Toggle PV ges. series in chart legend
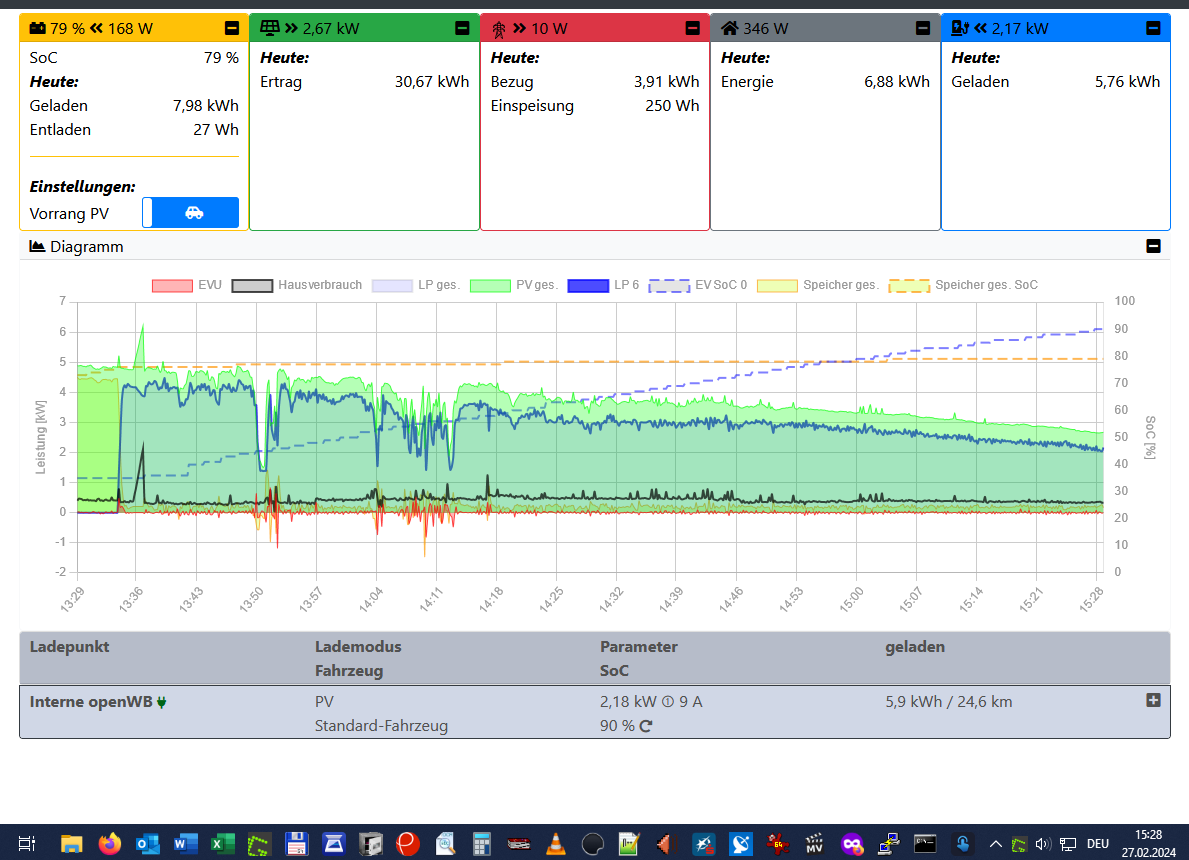The image size is (1189, 860). pos(513,285)
